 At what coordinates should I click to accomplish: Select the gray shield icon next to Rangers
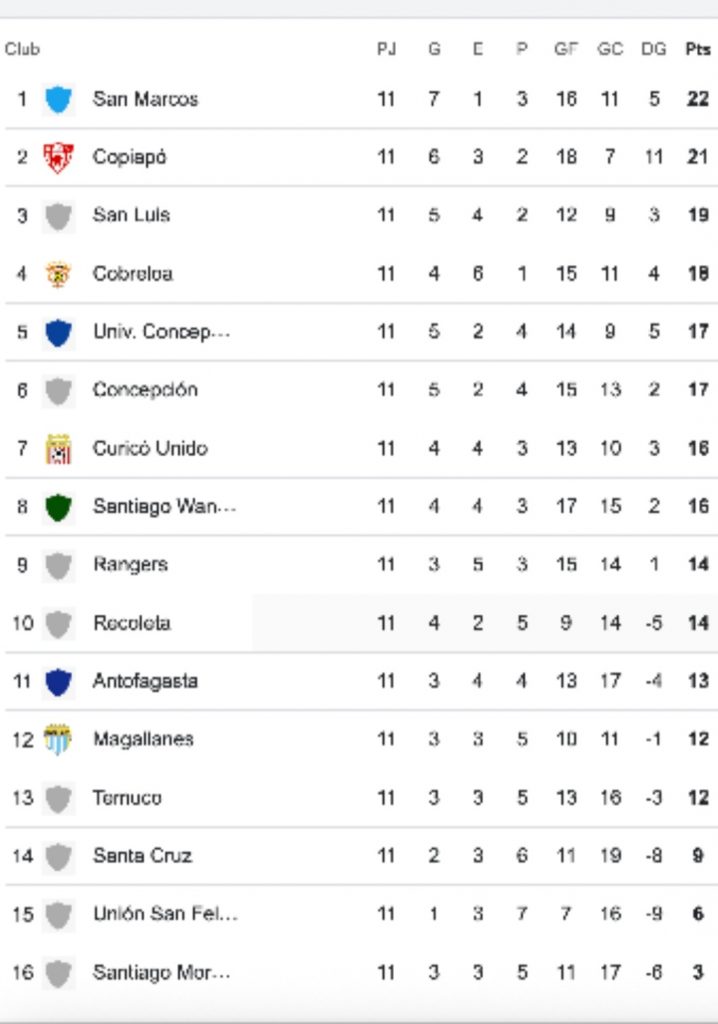[x=58, y=566]
